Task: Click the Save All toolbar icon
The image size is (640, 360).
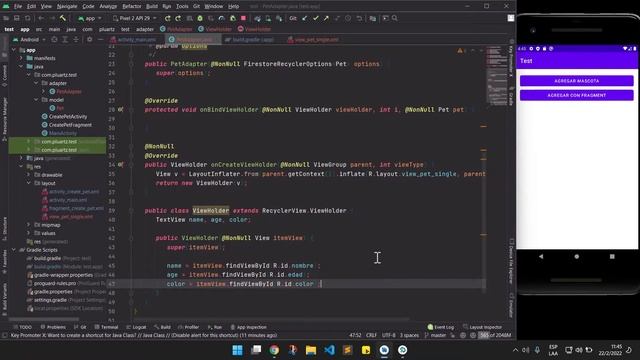Action: click(17, 18)
